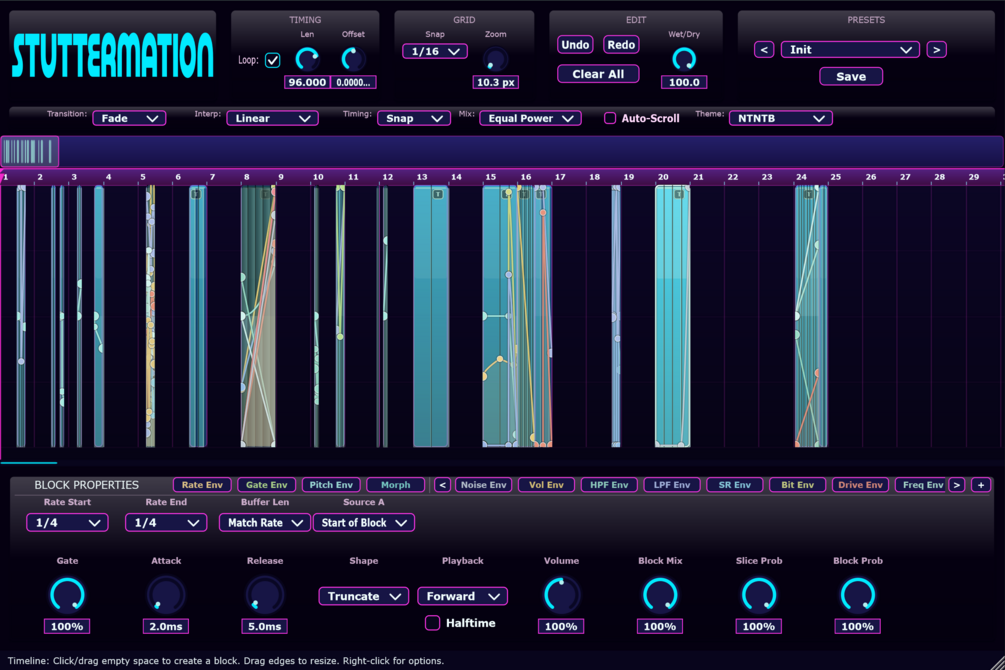Screen dimensions: 1005x670
Task: Switch to the Vol Env tab
Action: click(x=546, y=485)
